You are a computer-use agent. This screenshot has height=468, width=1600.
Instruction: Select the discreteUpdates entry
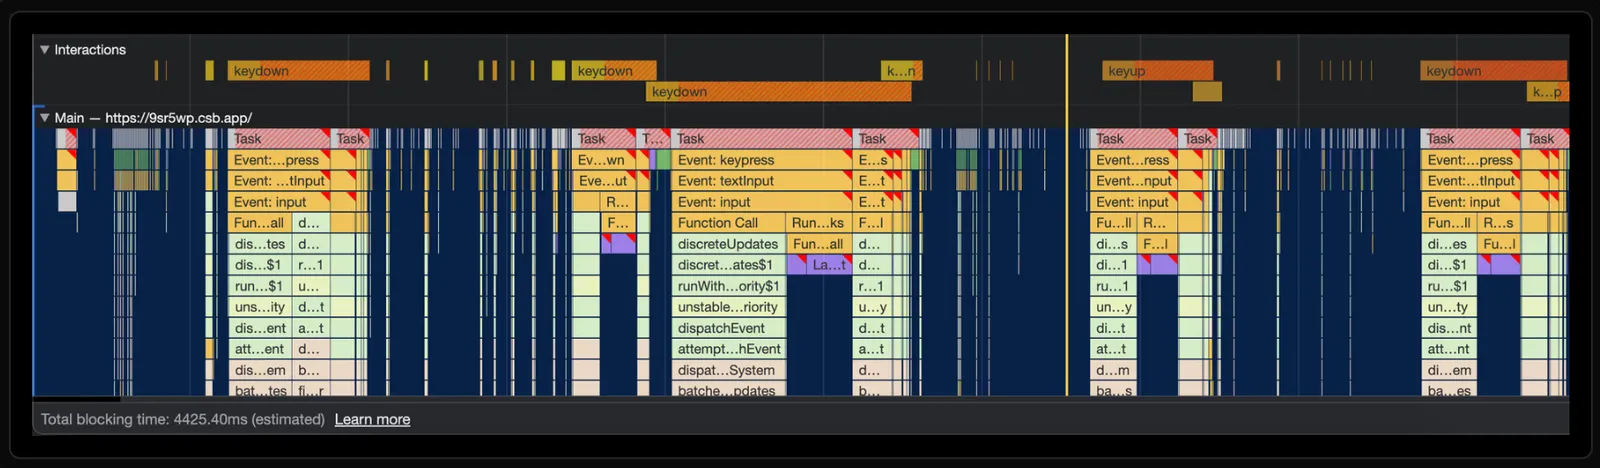[x=729, y=244]
